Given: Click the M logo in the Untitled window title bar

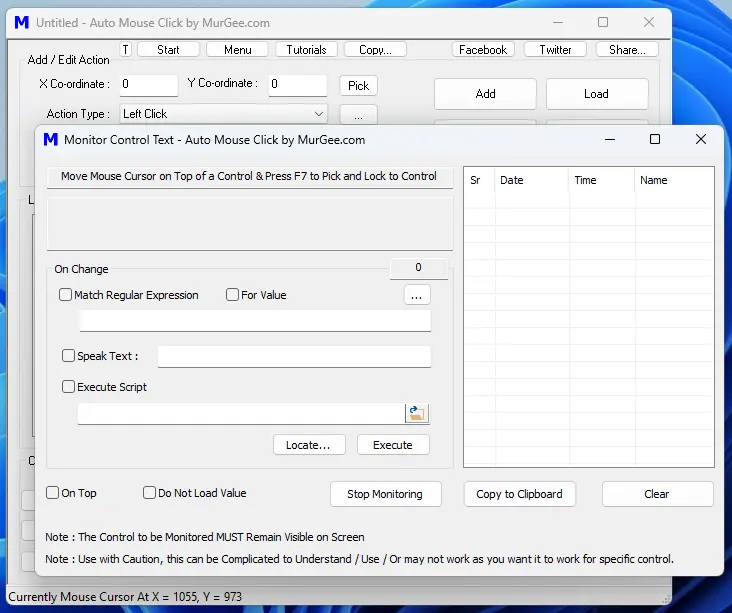Looking at the screenshot, I should (x=21, y=22).
